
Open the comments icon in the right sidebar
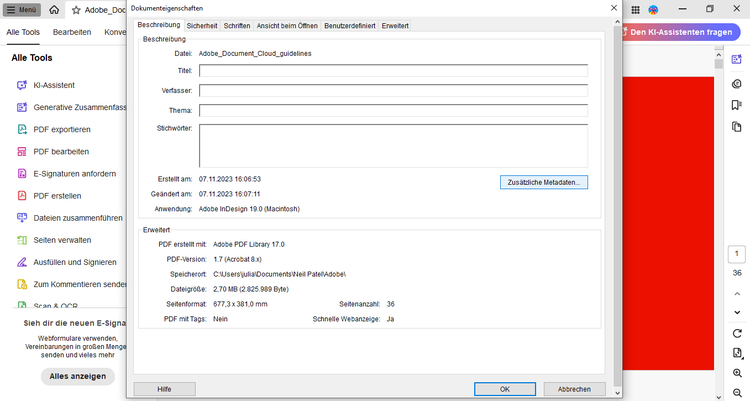(x=737, y=84)
